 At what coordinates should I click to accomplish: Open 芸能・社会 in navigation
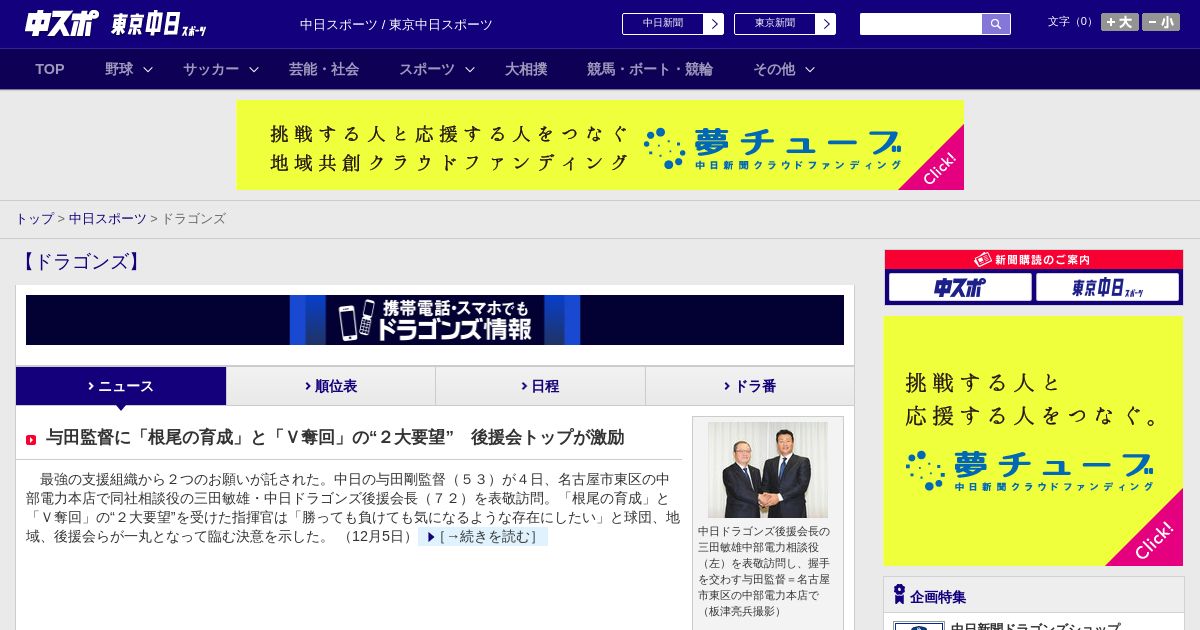coord(324,69)
